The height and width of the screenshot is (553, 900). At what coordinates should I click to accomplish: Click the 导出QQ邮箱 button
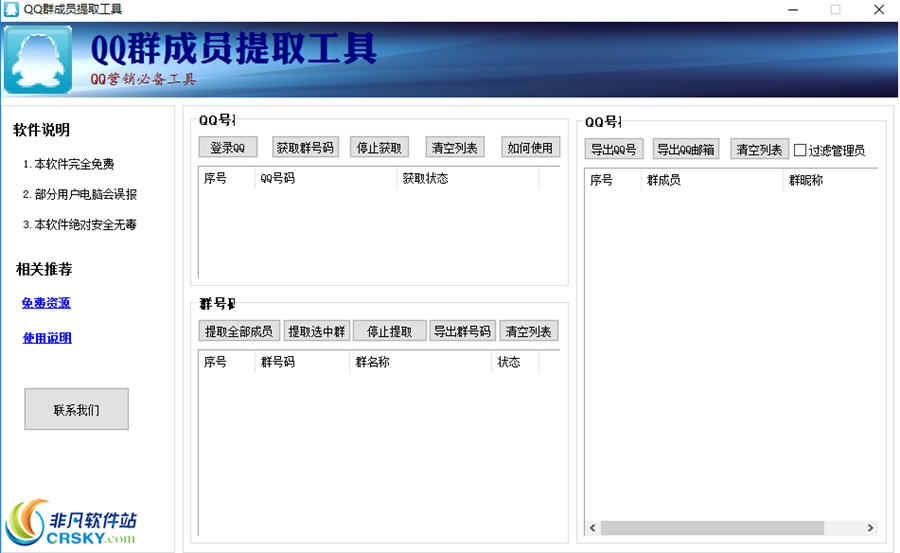[686, 149]
